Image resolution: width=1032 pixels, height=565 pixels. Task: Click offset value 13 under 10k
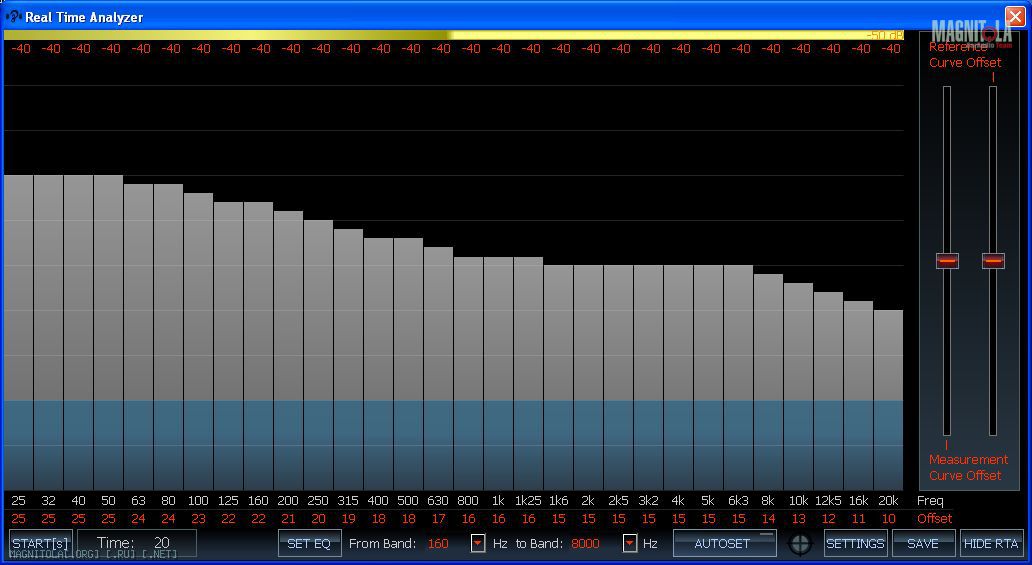pos(798,519)
